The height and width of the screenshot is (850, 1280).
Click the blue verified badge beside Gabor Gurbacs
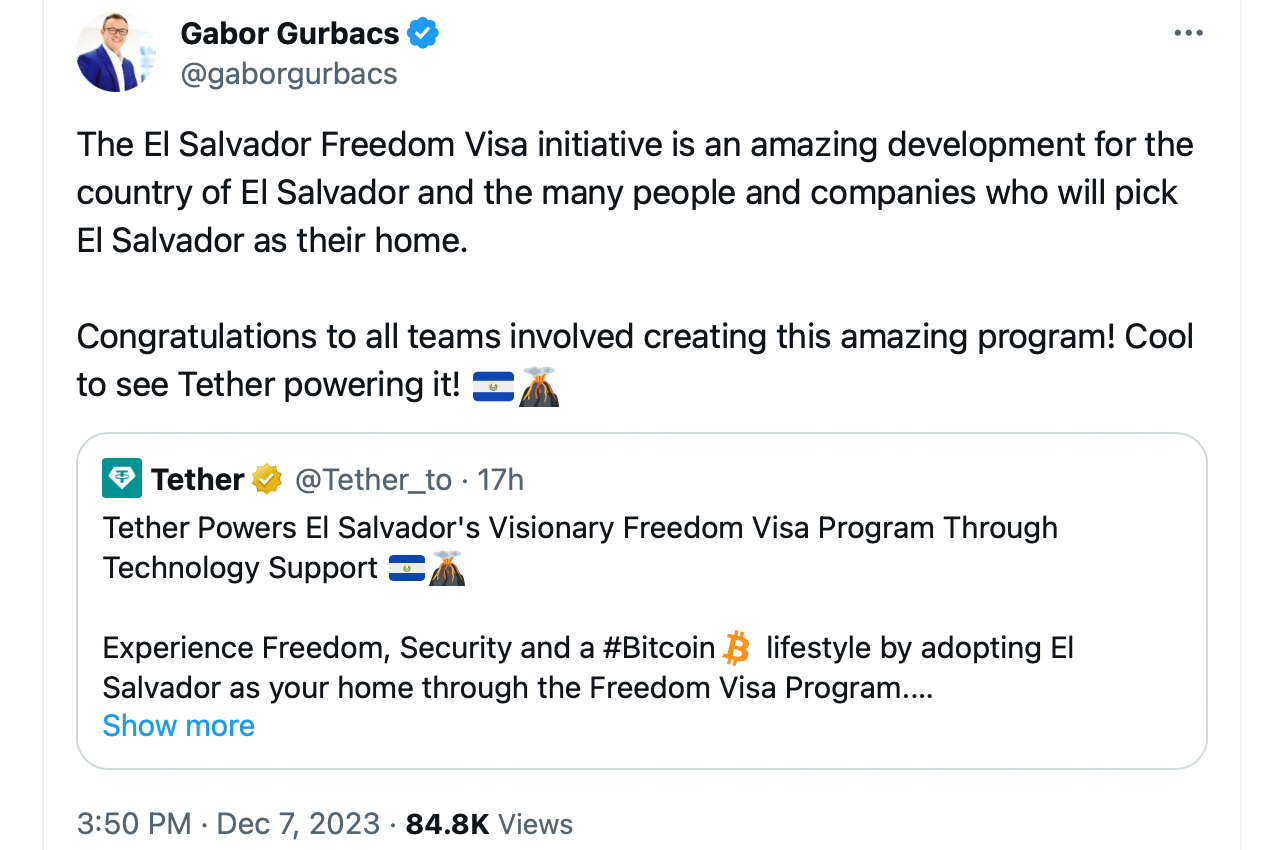(423, 34)
